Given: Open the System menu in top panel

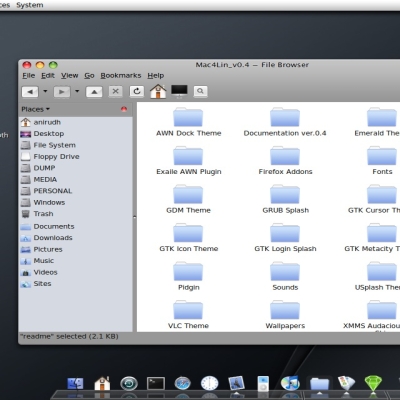Looking at the screenshot, I should point(30,5).
